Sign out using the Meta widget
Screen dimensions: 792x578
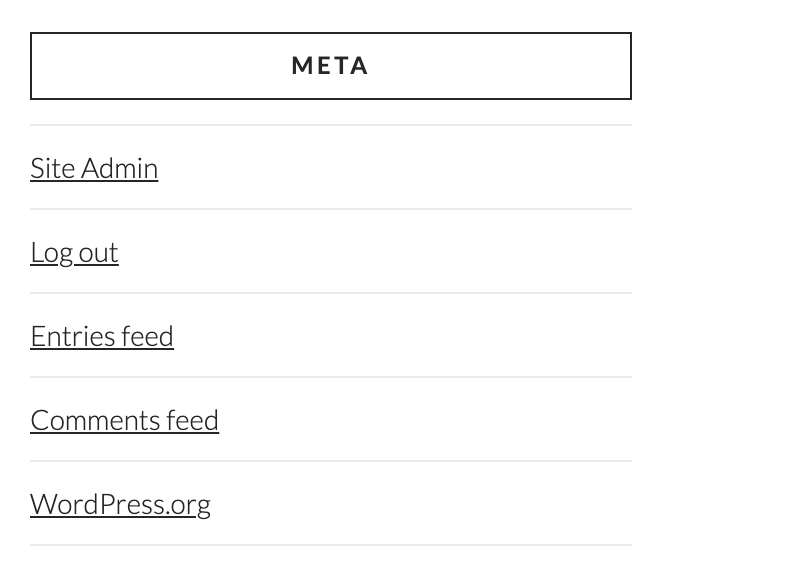click(x=74, y=253)
